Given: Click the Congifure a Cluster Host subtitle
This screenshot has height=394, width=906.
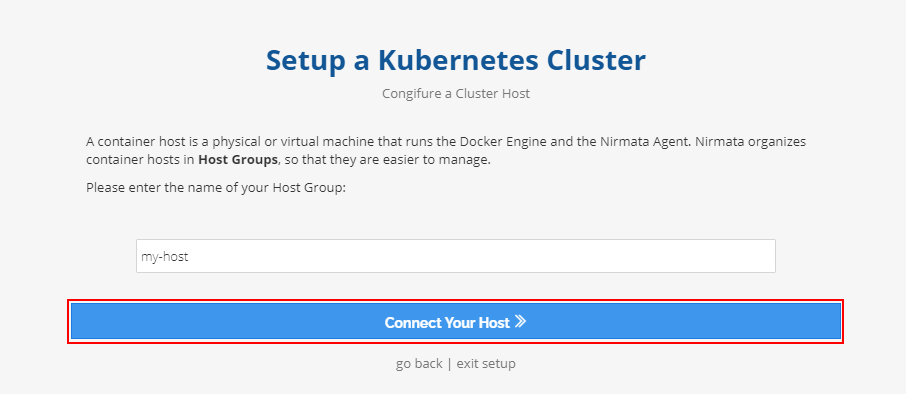Looking at the screenshot, I should tap(455, 93).
